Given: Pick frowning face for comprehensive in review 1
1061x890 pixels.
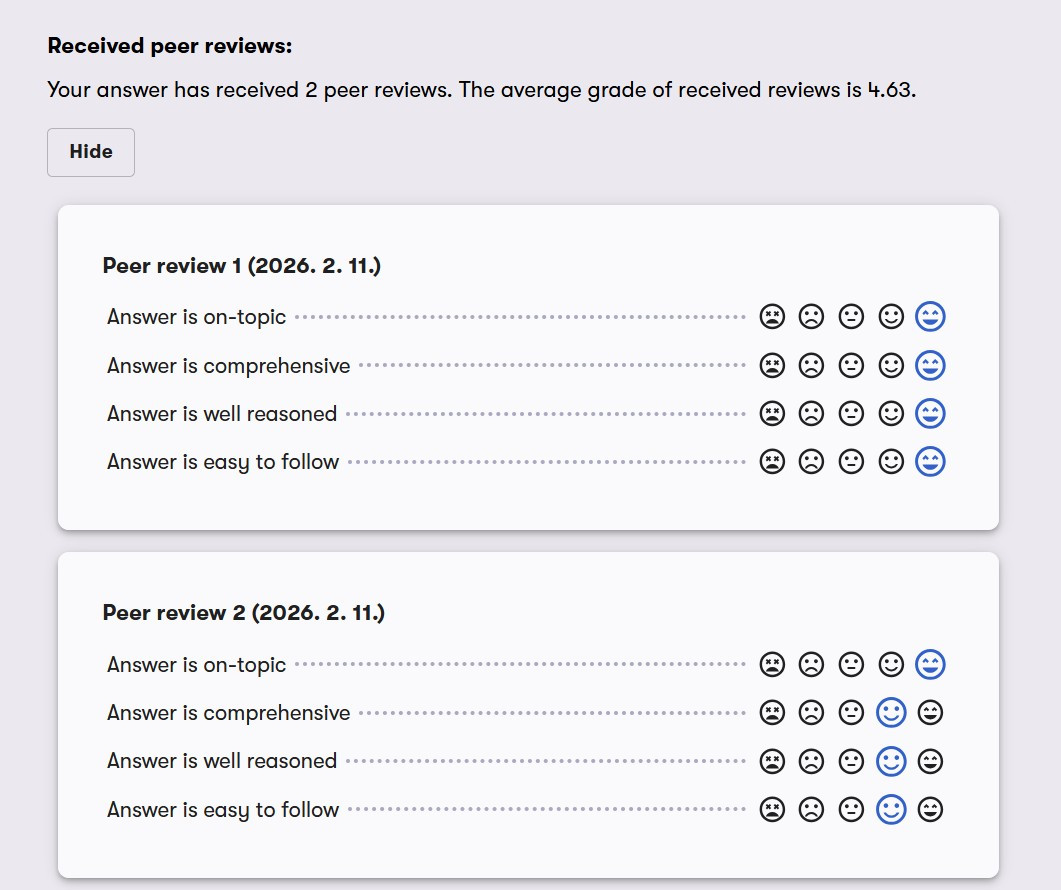Looking at the screenshot, I should tap(811, 365).
